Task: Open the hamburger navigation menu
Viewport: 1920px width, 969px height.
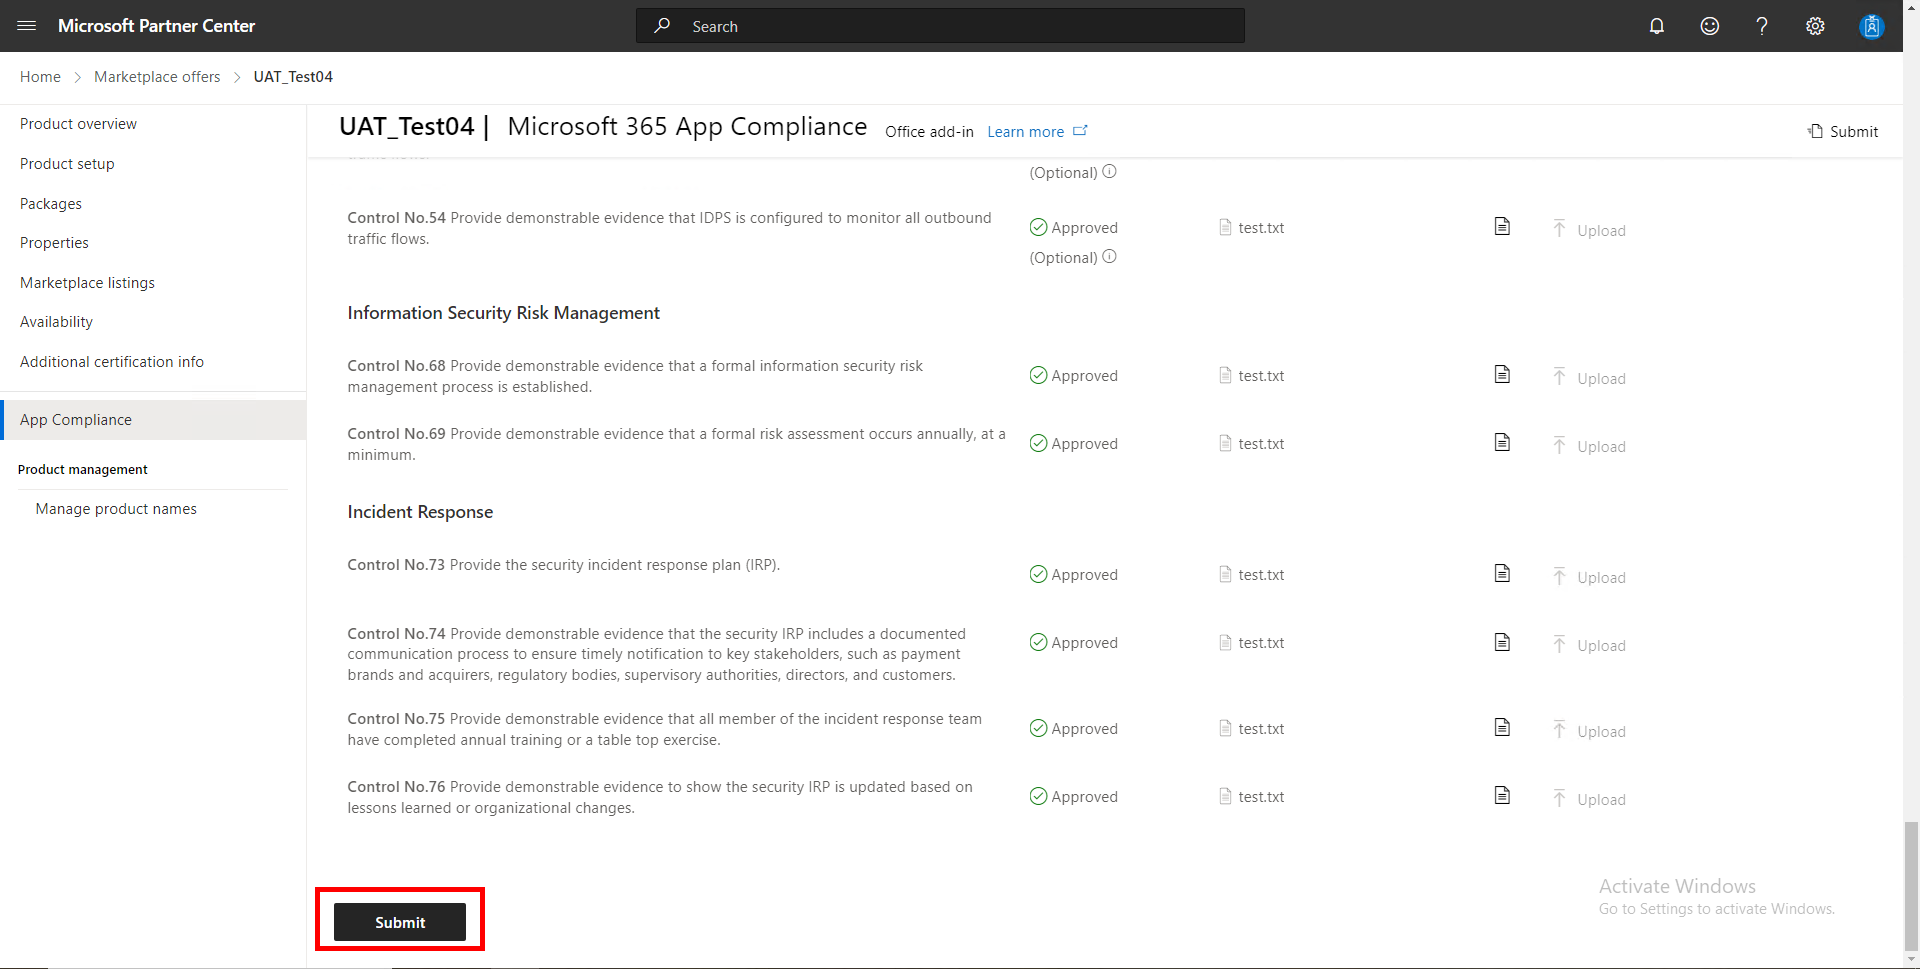Action: [x=27, y=26]
